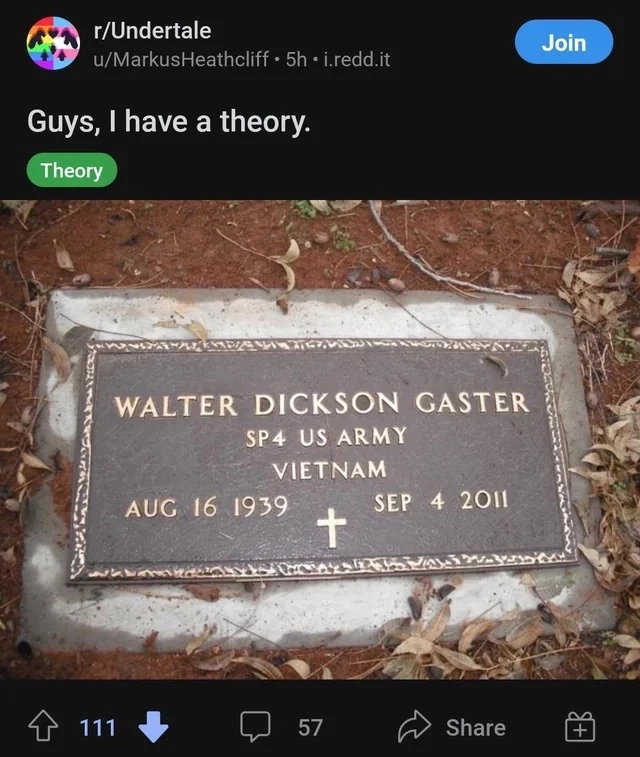Viewport: 640px width, 757px height.
Task: Click the 111 vote score
Action: 97,727
